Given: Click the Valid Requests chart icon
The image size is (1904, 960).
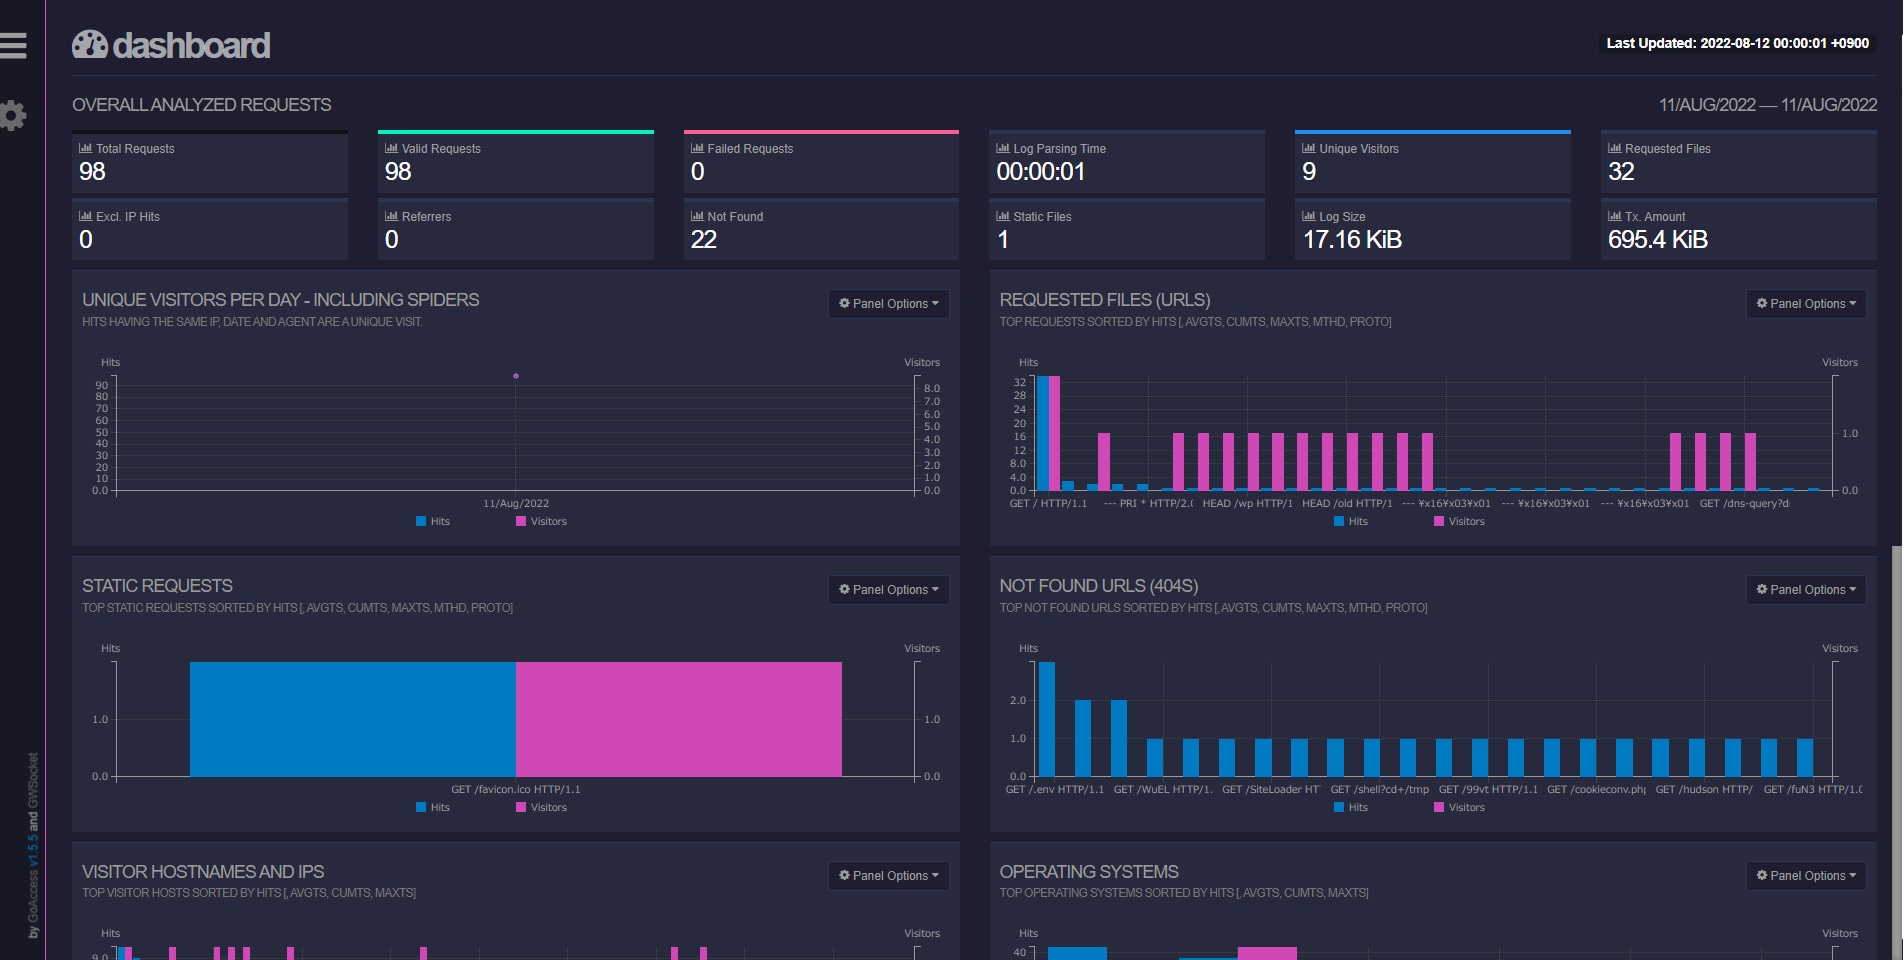Looking at the screenshot, I should click(x=391, y=148).
